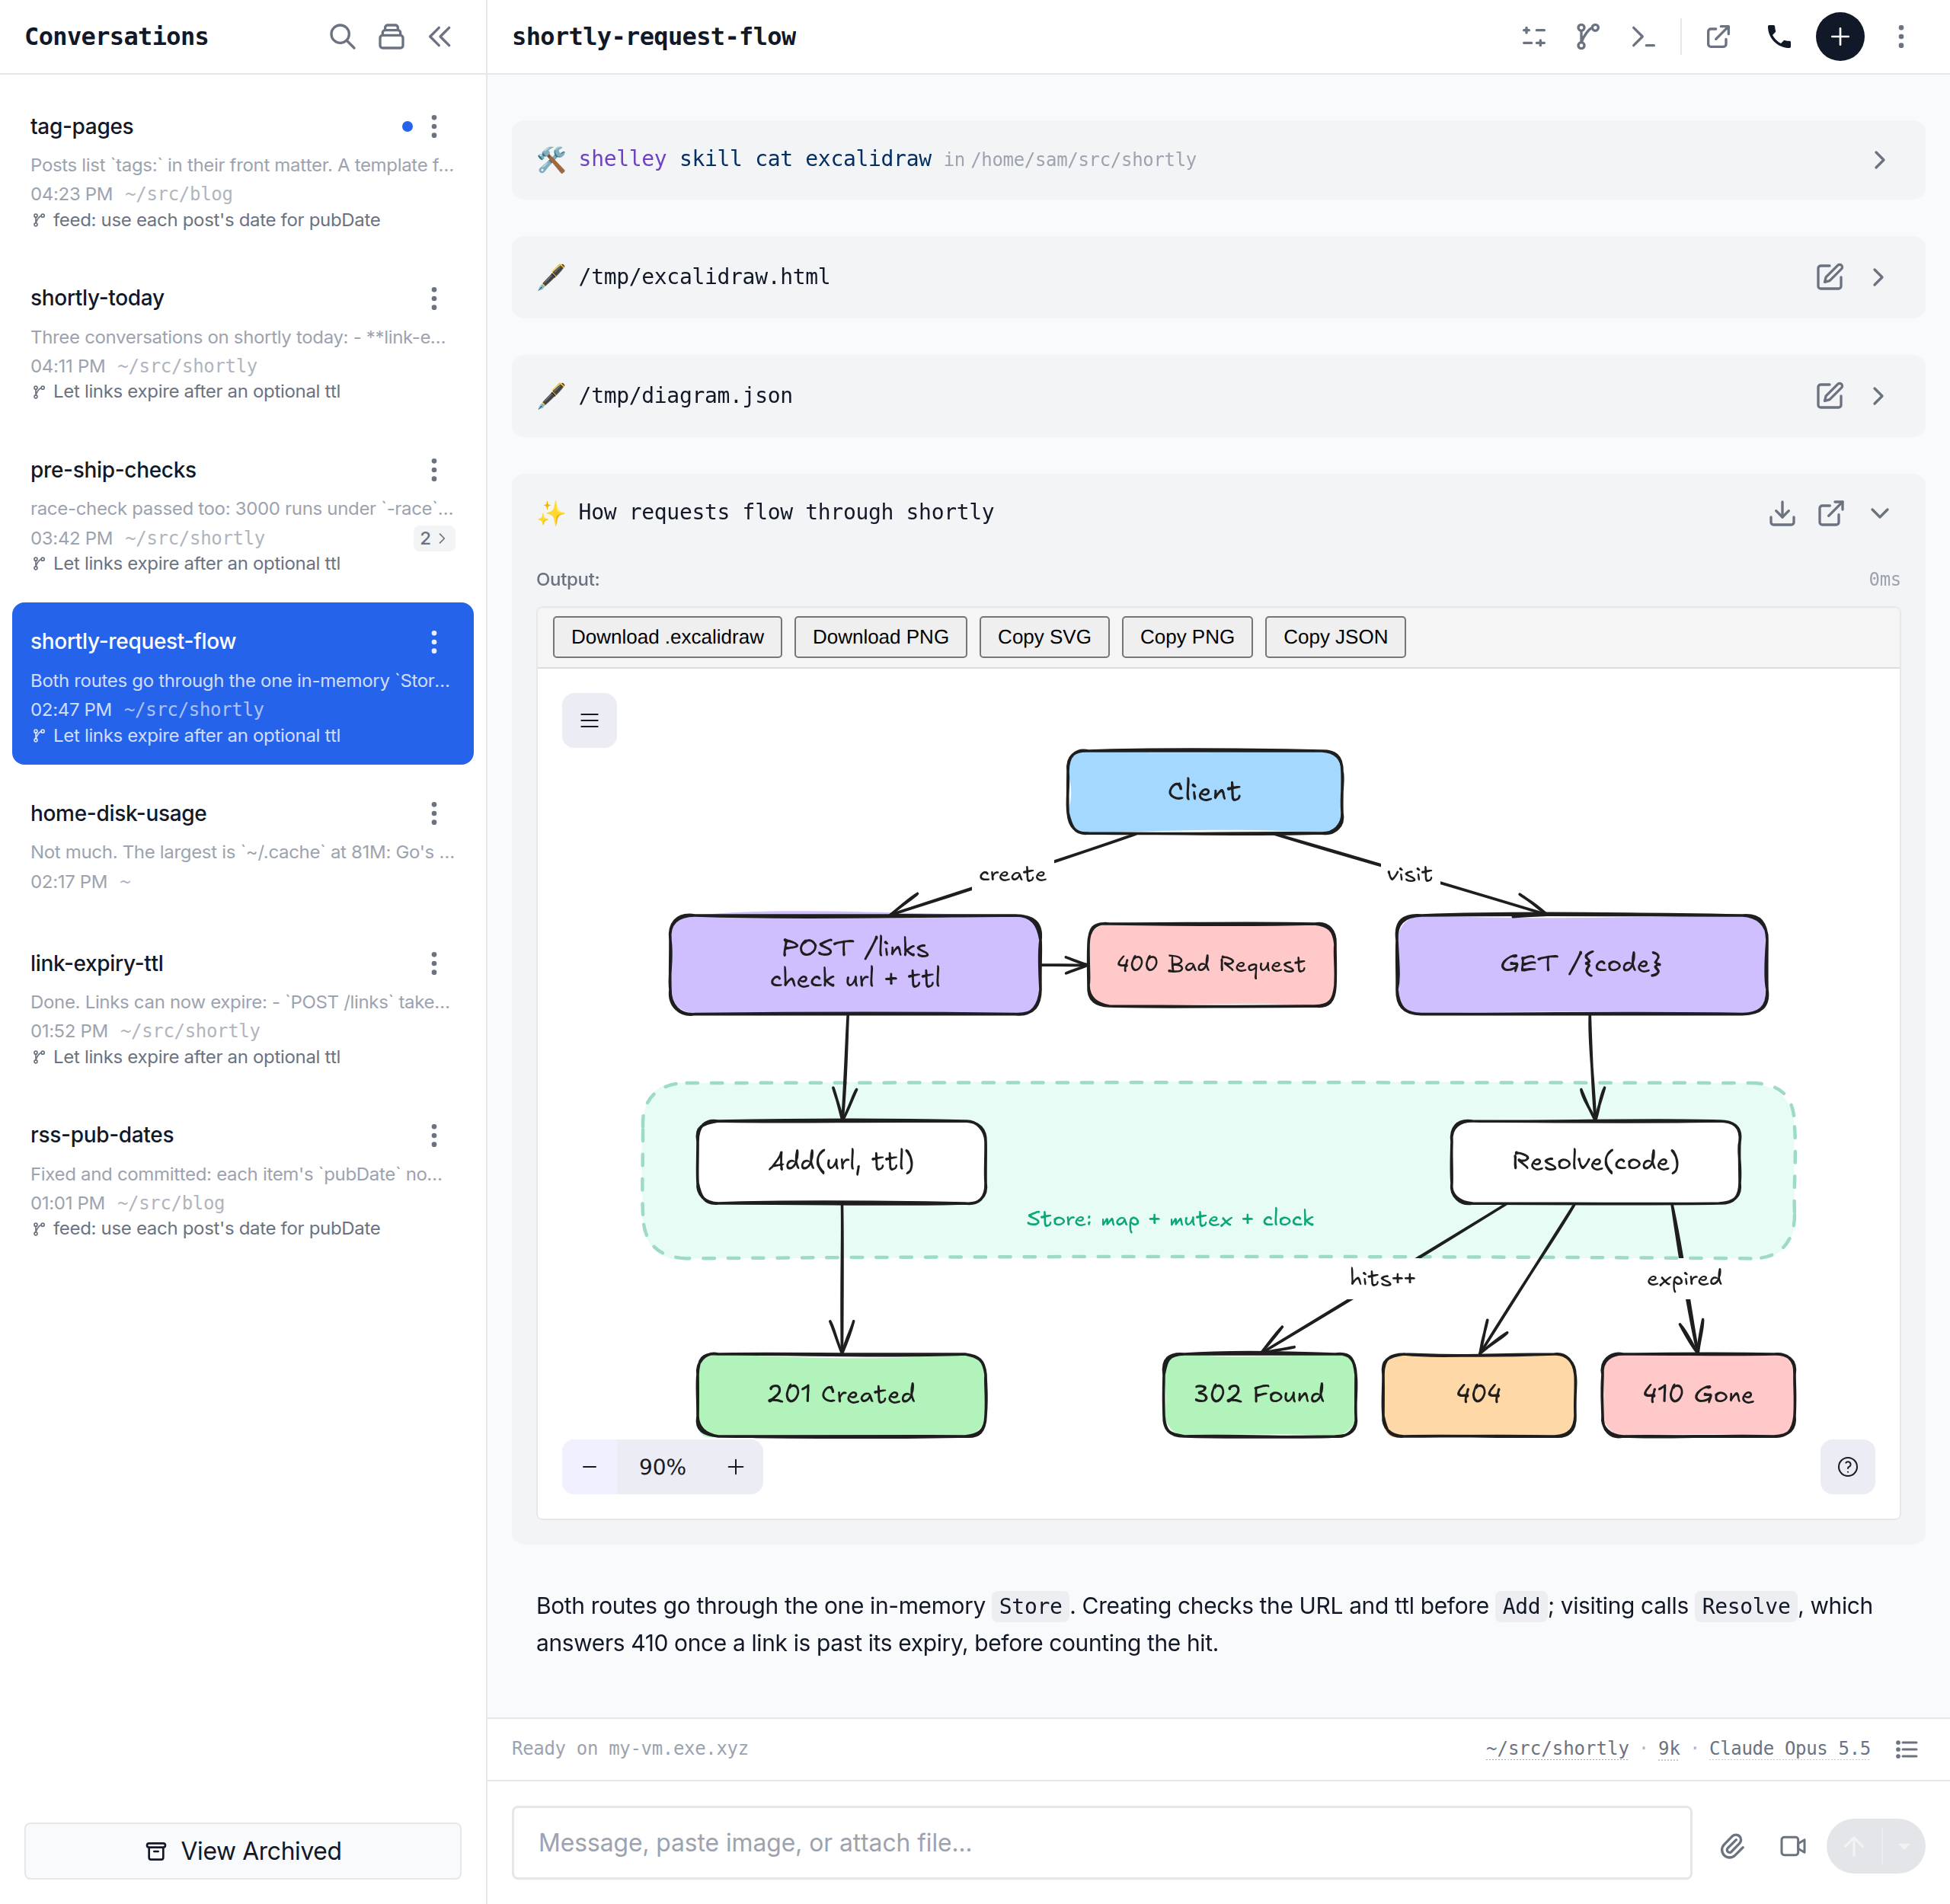1950x1904 pixels.
Task: Expand the shelley skill cat excalidraw tool row
Action: point(1879,160)
